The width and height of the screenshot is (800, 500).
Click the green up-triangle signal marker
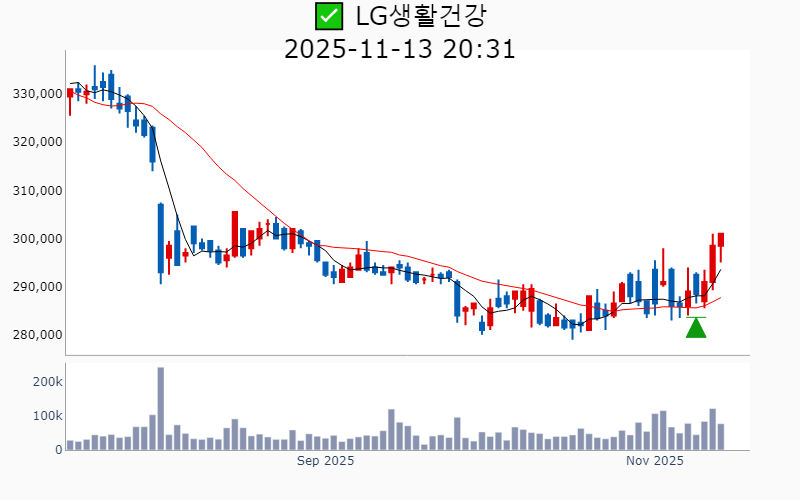(x=696, y=327)
